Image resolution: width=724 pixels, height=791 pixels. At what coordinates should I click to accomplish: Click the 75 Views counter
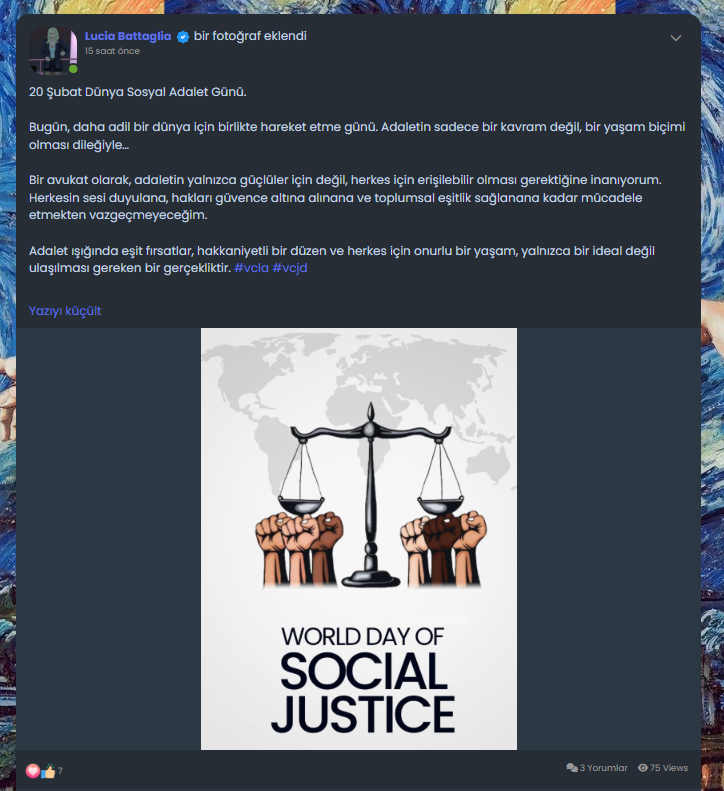tap(669, 768)
